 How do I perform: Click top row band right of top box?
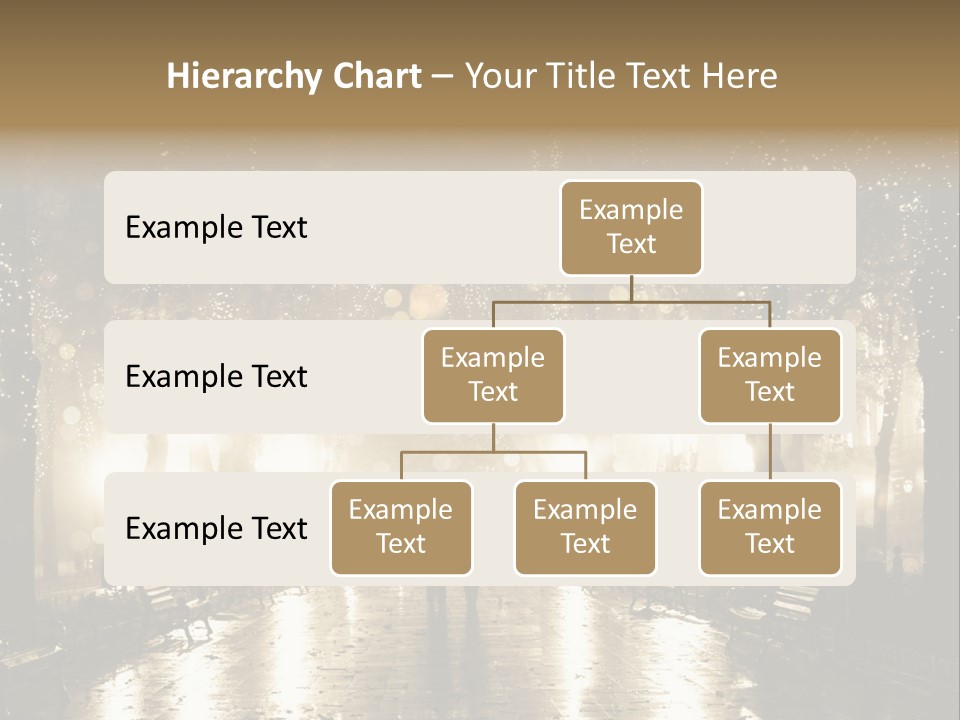click(780, 227)
